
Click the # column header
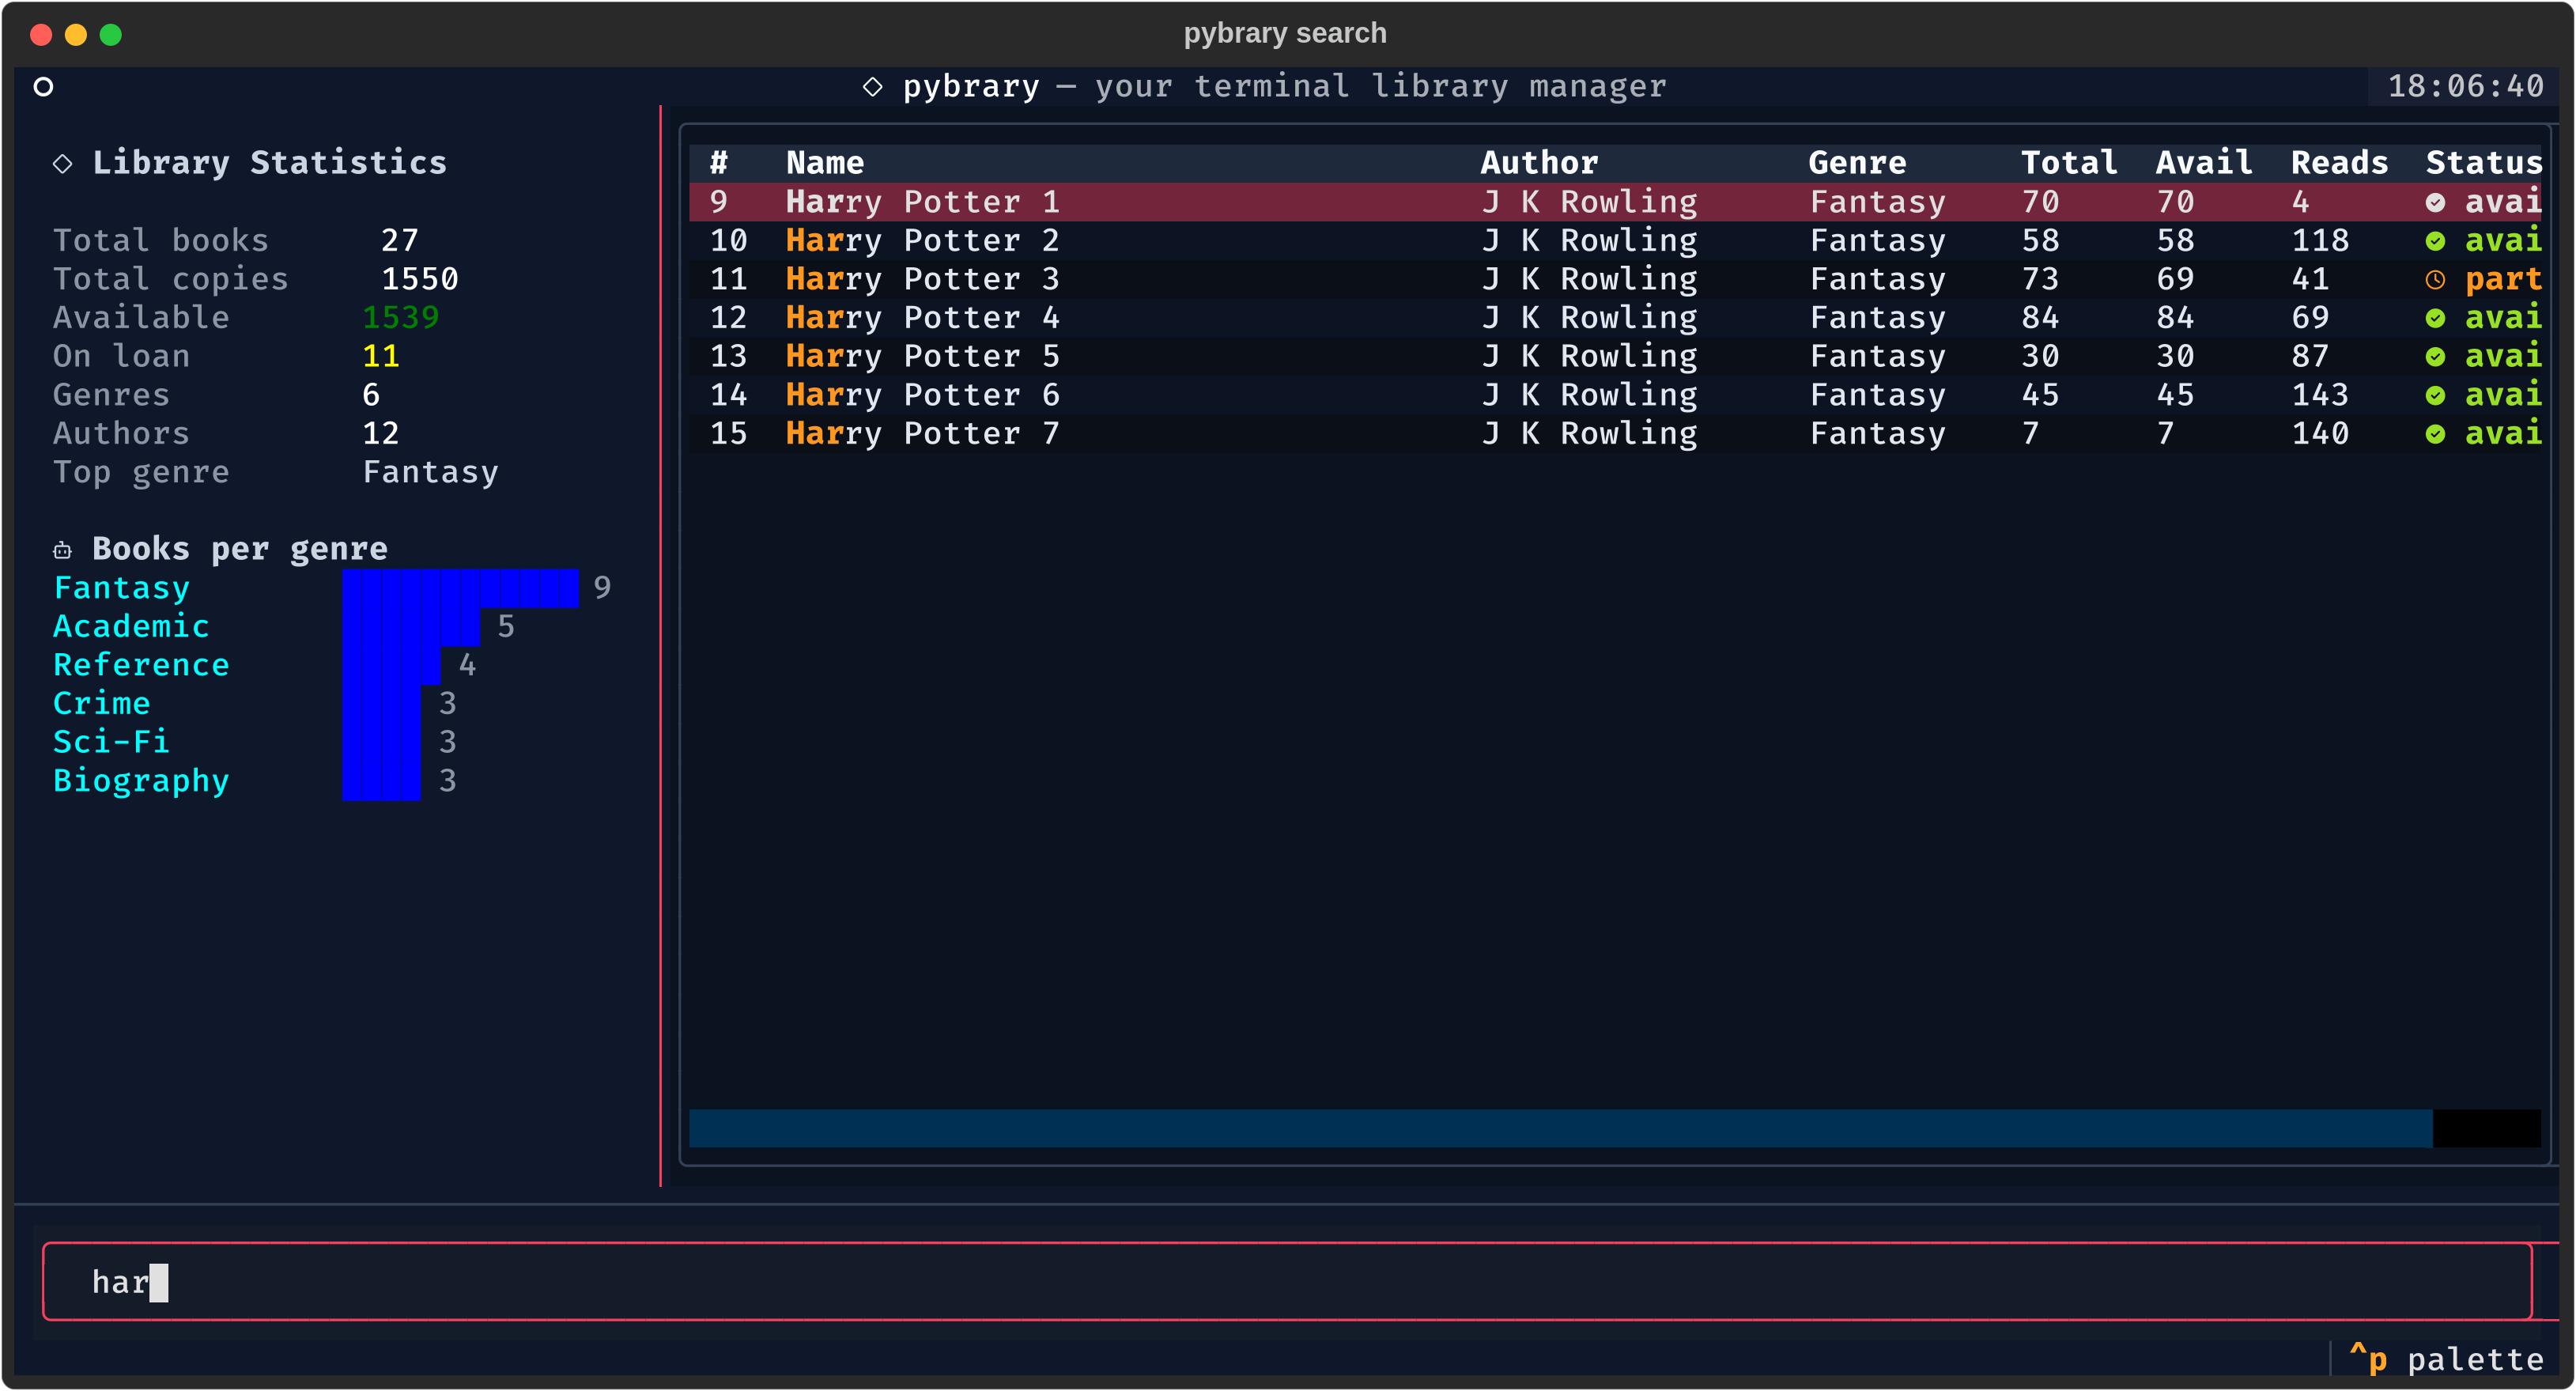pos(719,163)
